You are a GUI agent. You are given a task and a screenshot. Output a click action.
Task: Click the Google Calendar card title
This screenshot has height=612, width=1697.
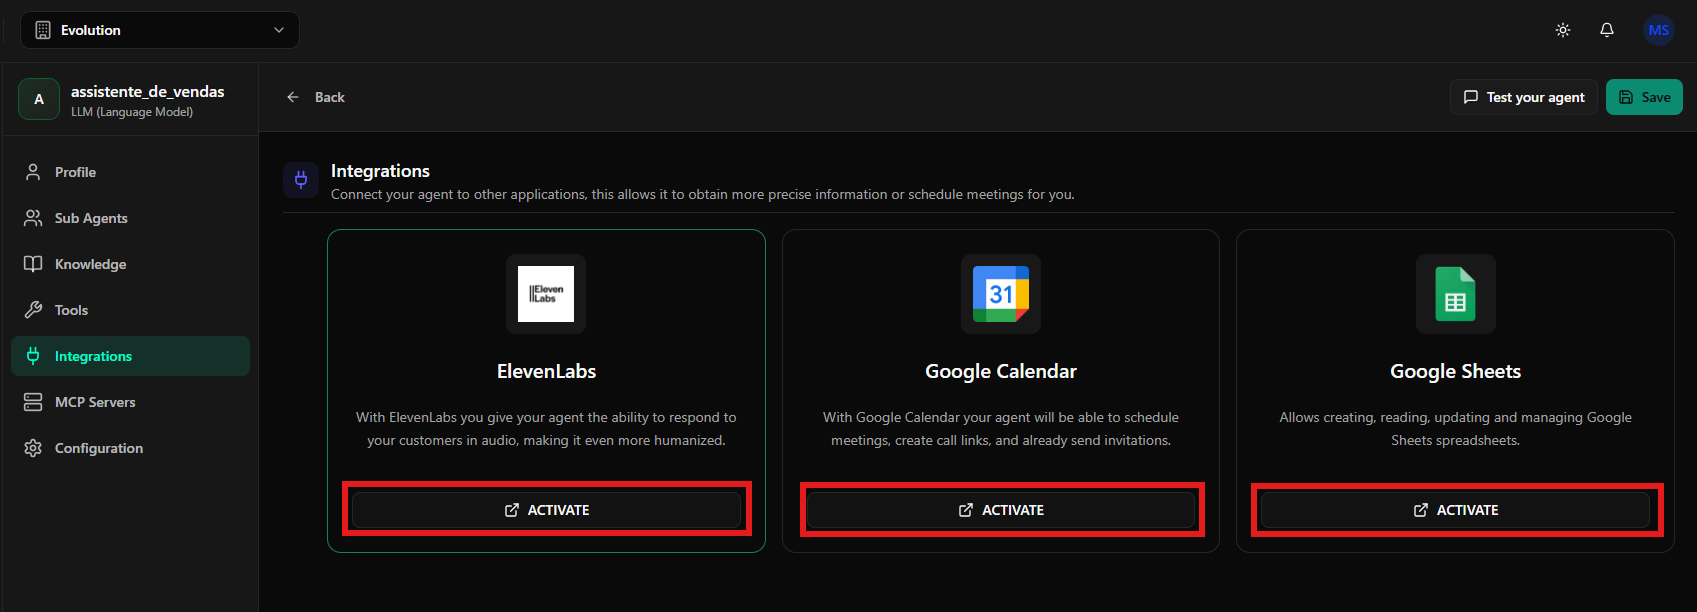(x=1001, y=371)
